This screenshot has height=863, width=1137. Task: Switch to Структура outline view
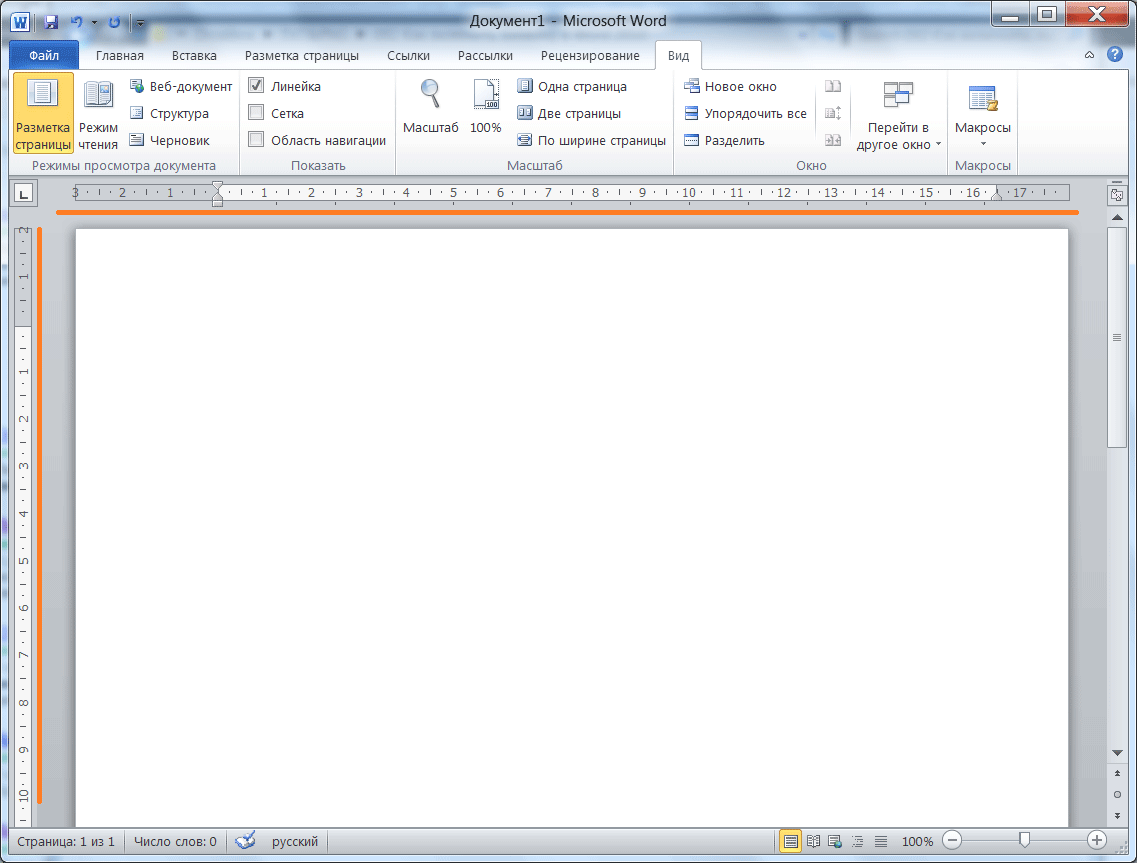click(x=170, y=113)
